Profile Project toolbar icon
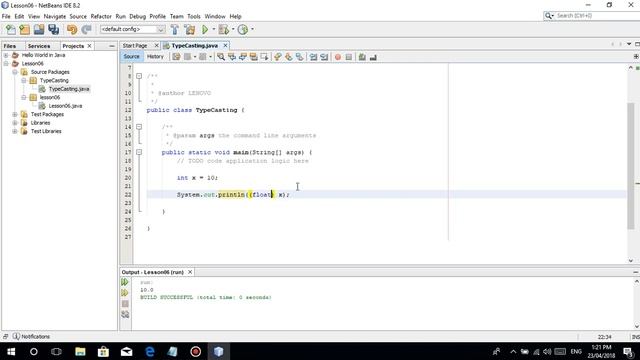 [243, 29]
